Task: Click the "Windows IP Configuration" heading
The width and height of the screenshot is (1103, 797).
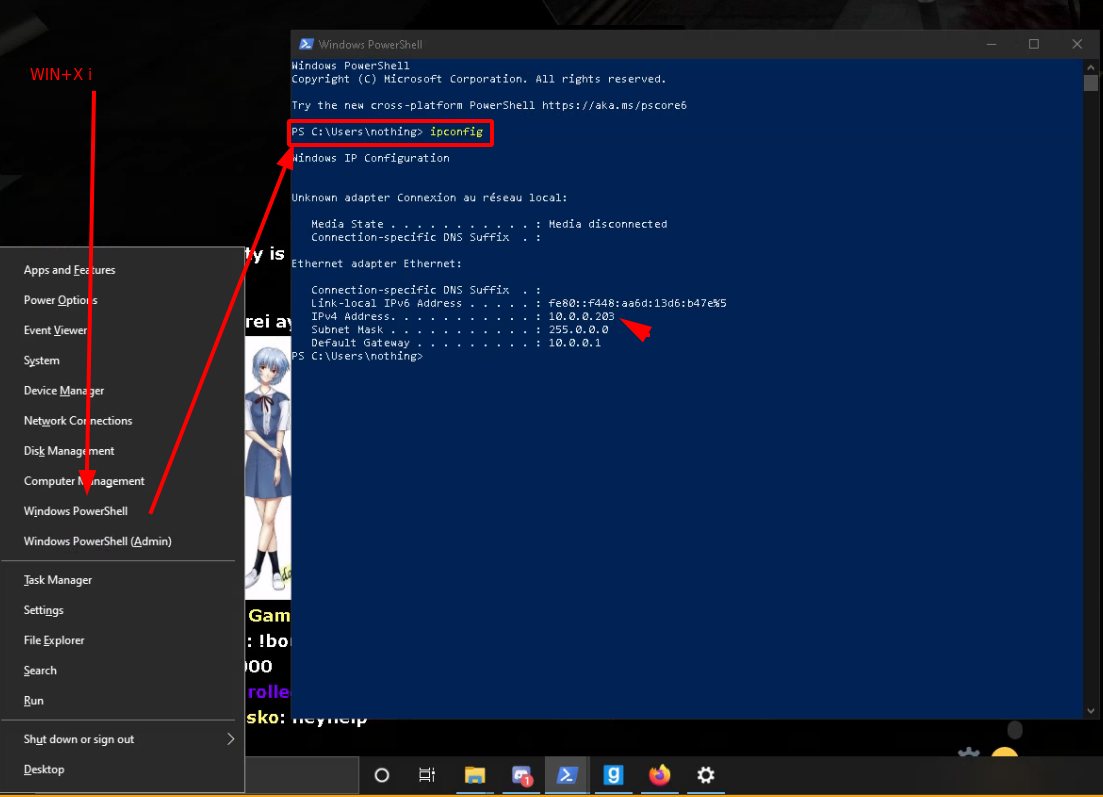Action: [371, 158]
